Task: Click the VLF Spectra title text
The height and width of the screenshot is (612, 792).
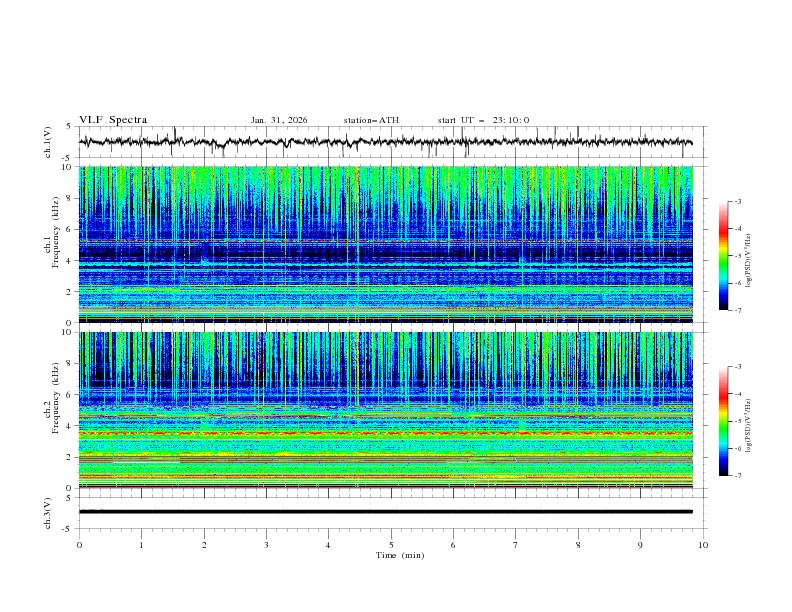Action: [113, 120]
